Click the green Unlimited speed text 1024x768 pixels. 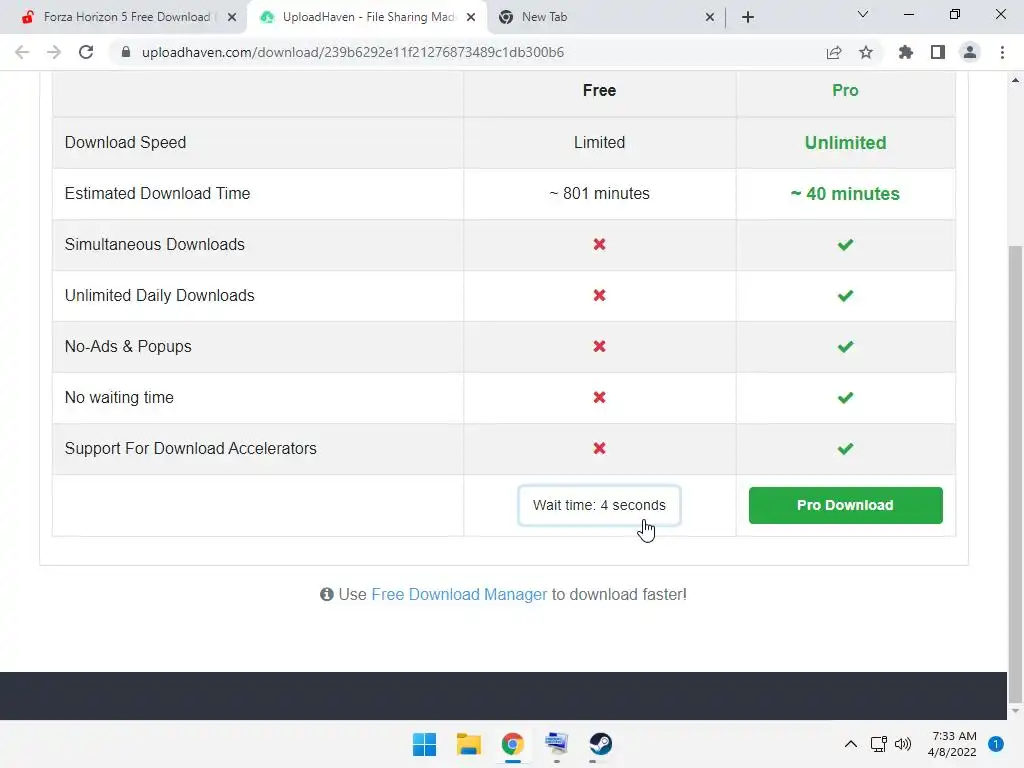845,142
